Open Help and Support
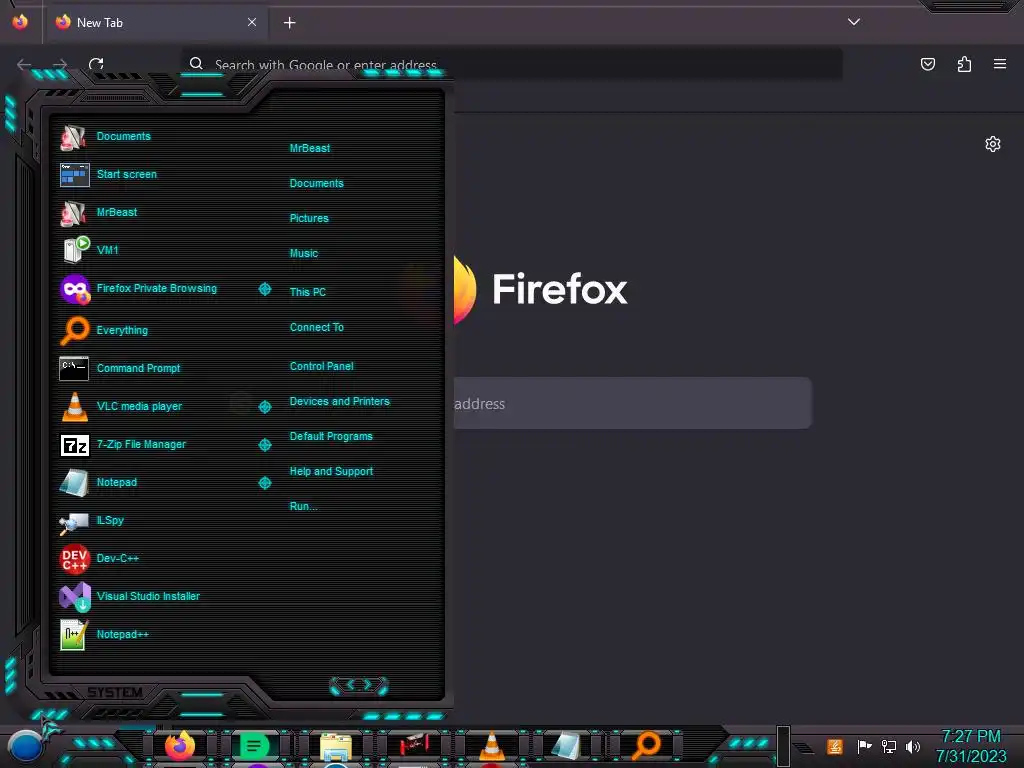 point(331,472)
